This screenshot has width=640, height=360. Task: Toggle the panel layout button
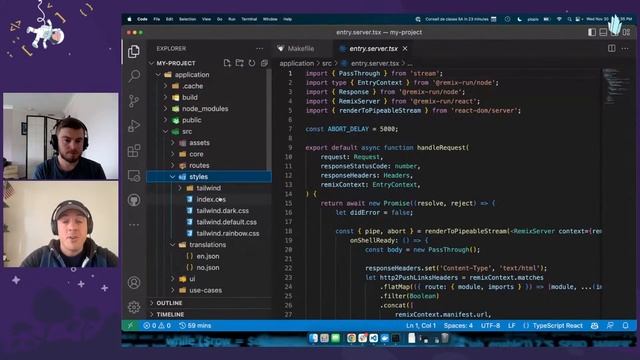pos(603,32)
